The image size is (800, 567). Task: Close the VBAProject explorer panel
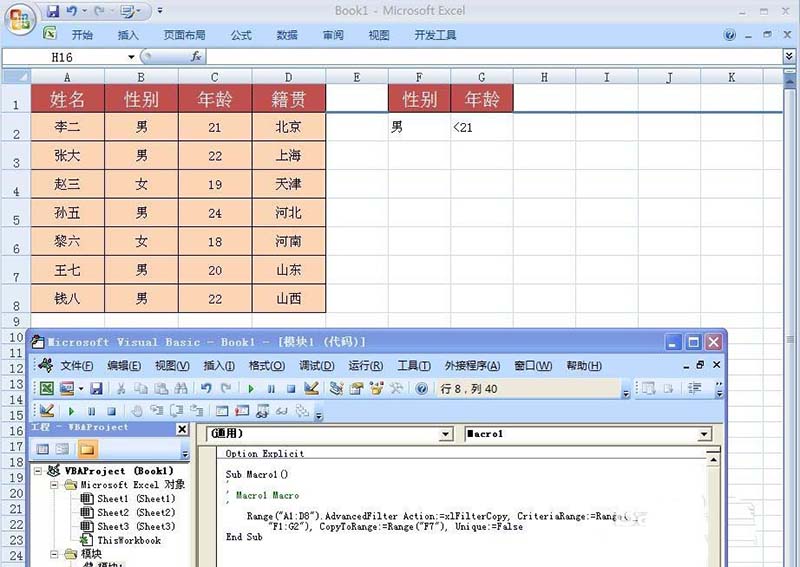182,429
